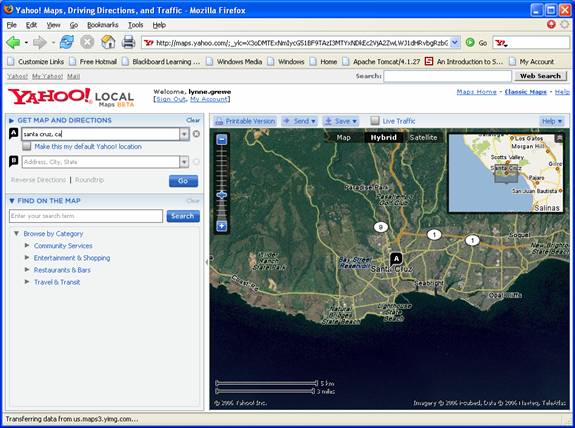Click the zoom slider track above handle

pos(221,167)
